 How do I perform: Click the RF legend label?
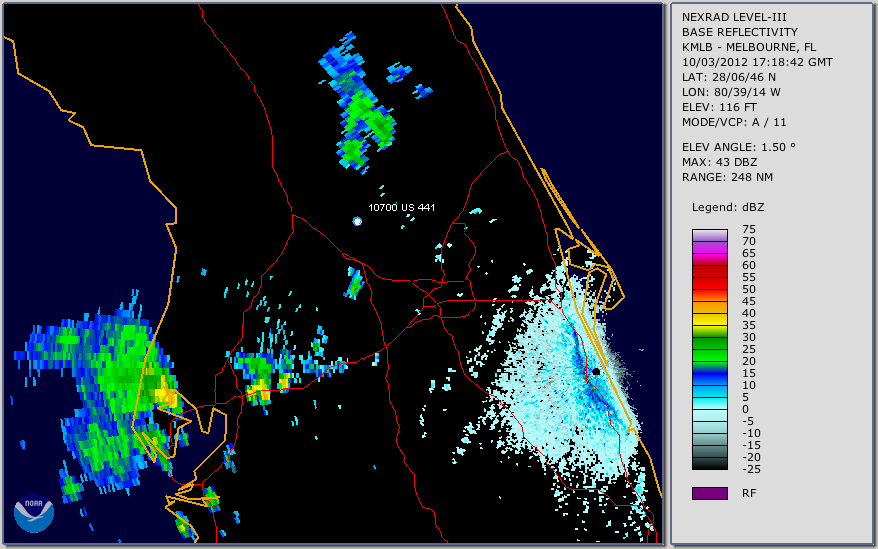tap(749, 493)
